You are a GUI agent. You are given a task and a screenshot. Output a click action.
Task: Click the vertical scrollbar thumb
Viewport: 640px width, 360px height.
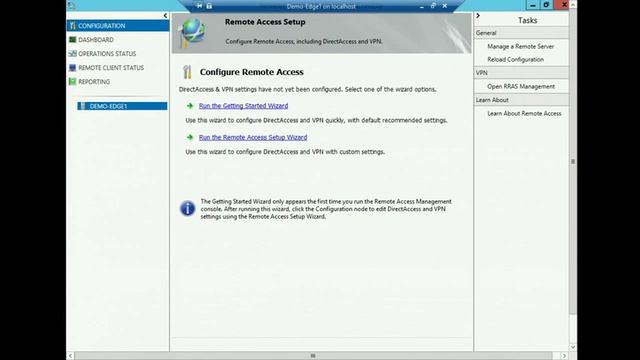(x=573, y=162)
